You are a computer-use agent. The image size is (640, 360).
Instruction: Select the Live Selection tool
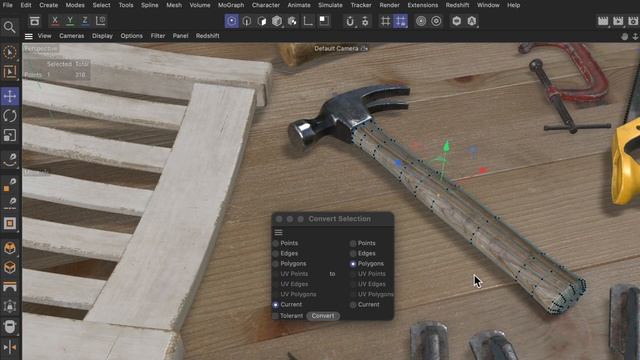click(9, 52)
